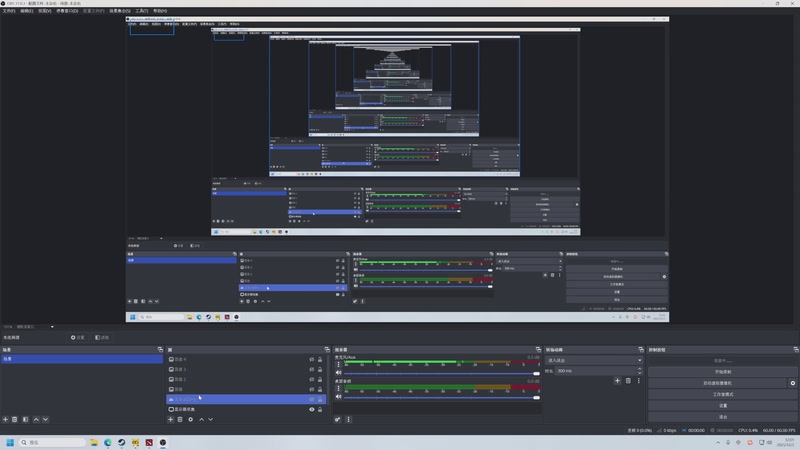Pop out the Scenes dock panel
The width and height of the screenshot is (800, 450).
[160, 349]
